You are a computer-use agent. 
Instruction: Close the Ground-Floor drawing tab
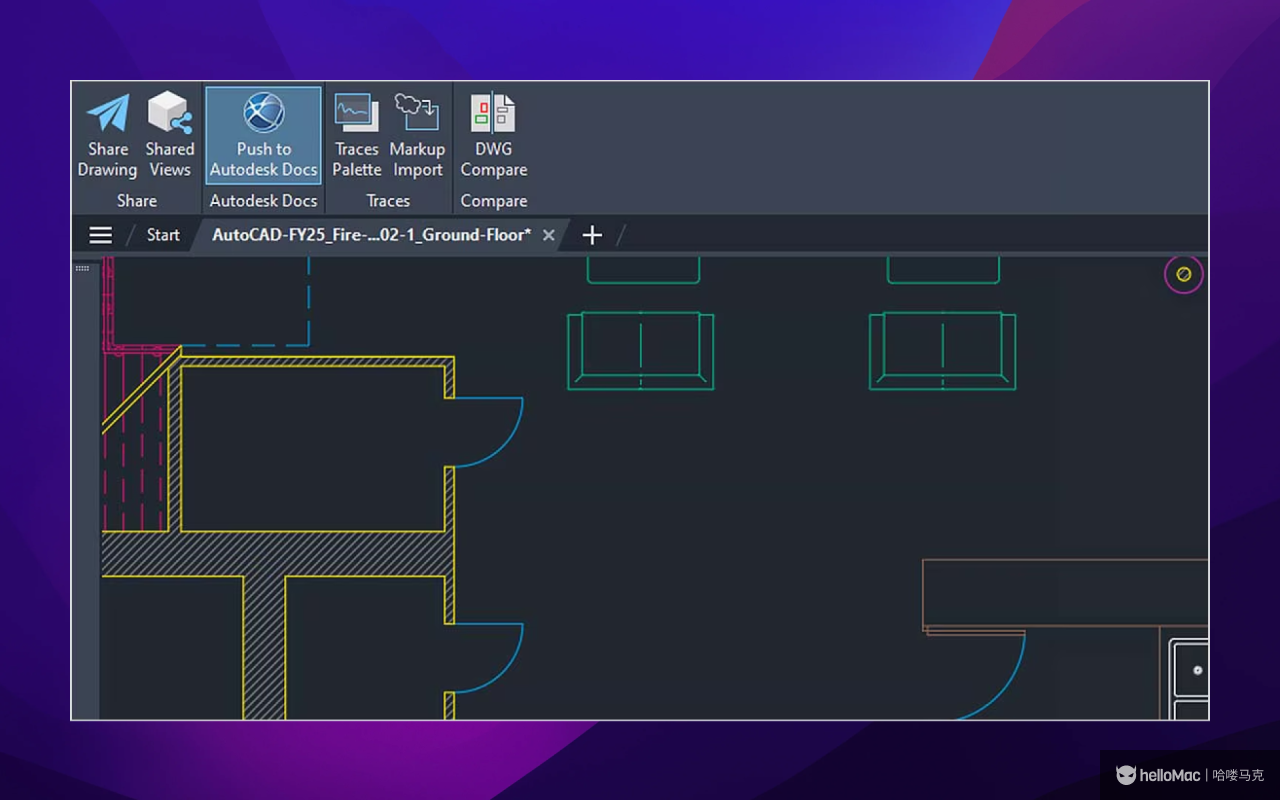[548, 235]
